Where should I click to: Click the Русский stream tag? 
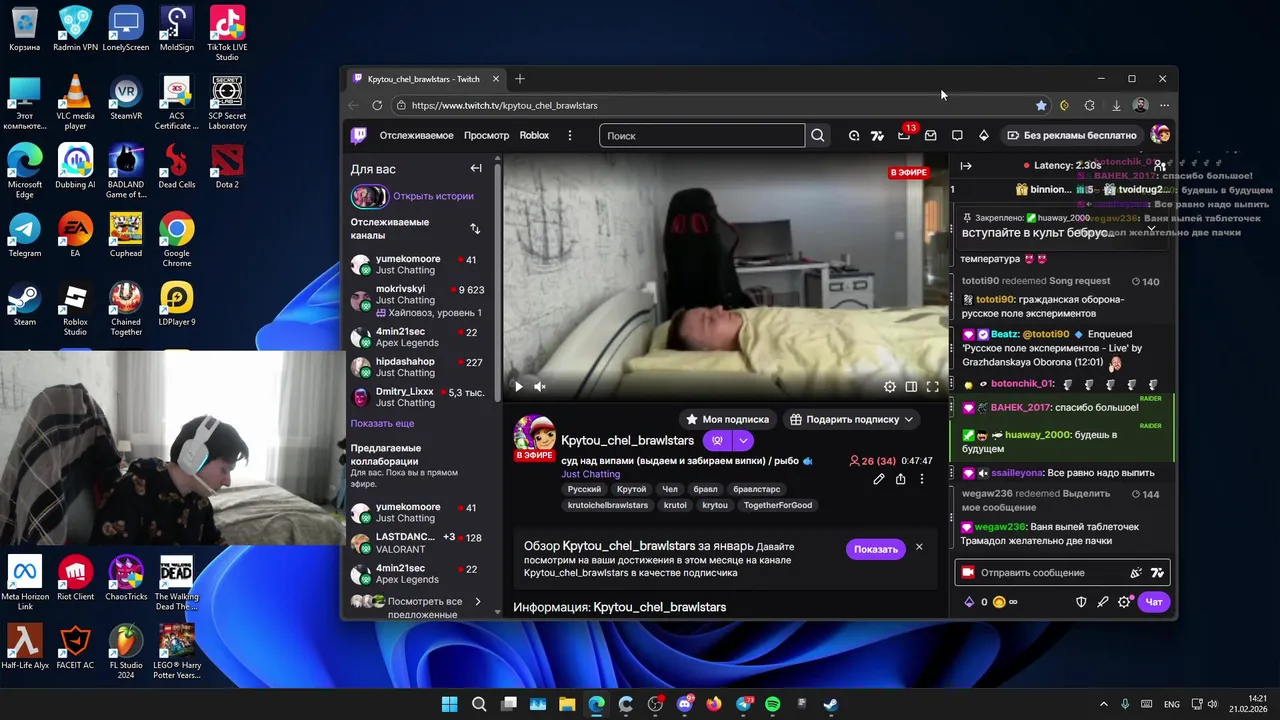pos(584,490)
